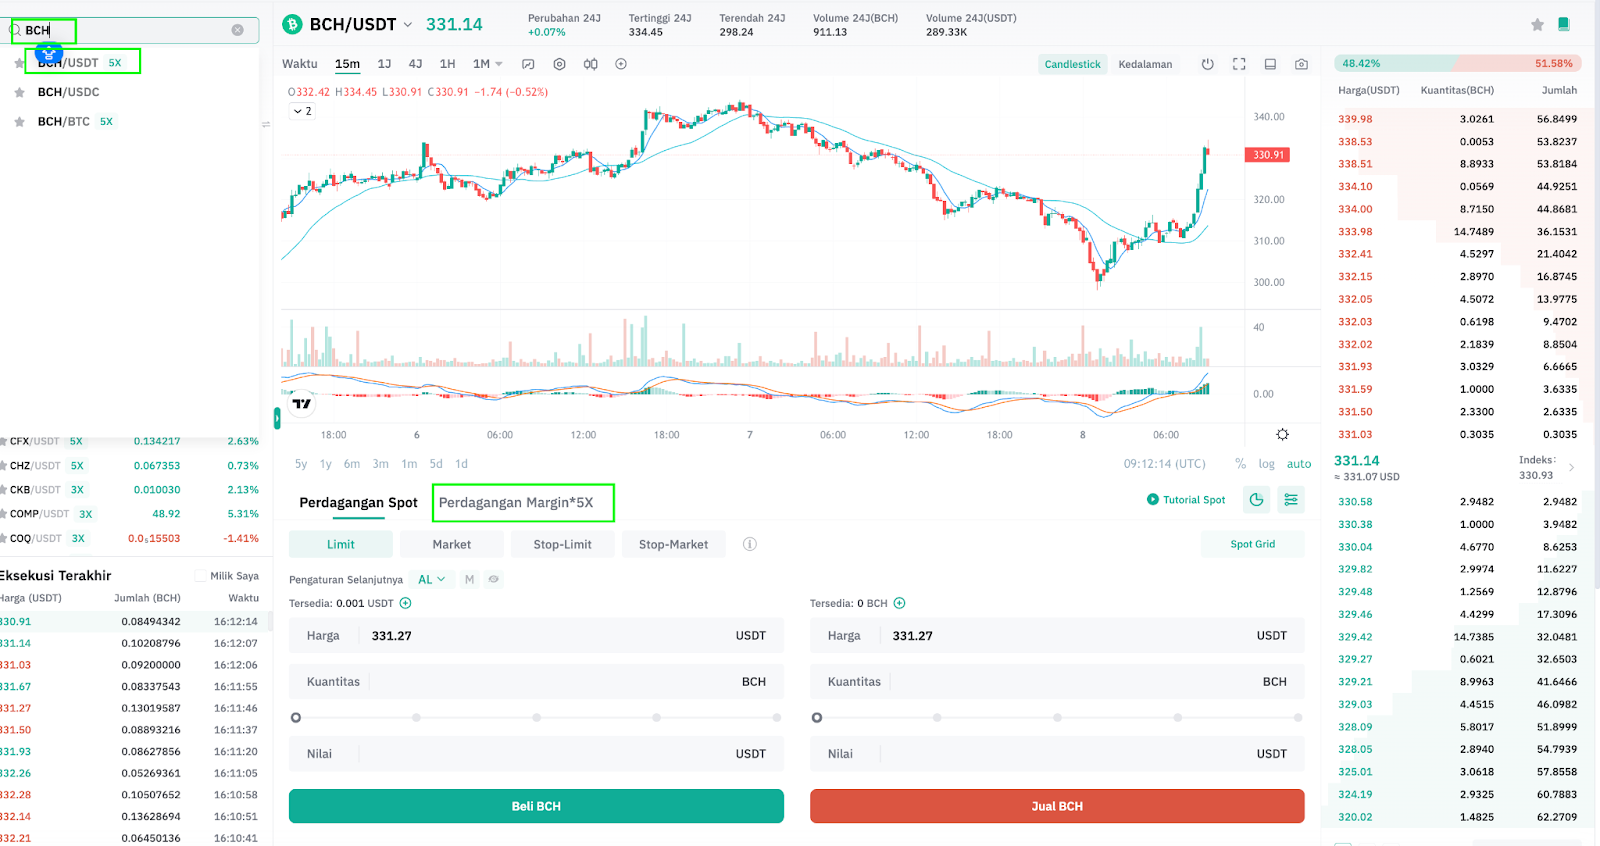Click the sell Nilai USDT input
The height and width of the screenshot is (846, 1600).
[1057, 753]
